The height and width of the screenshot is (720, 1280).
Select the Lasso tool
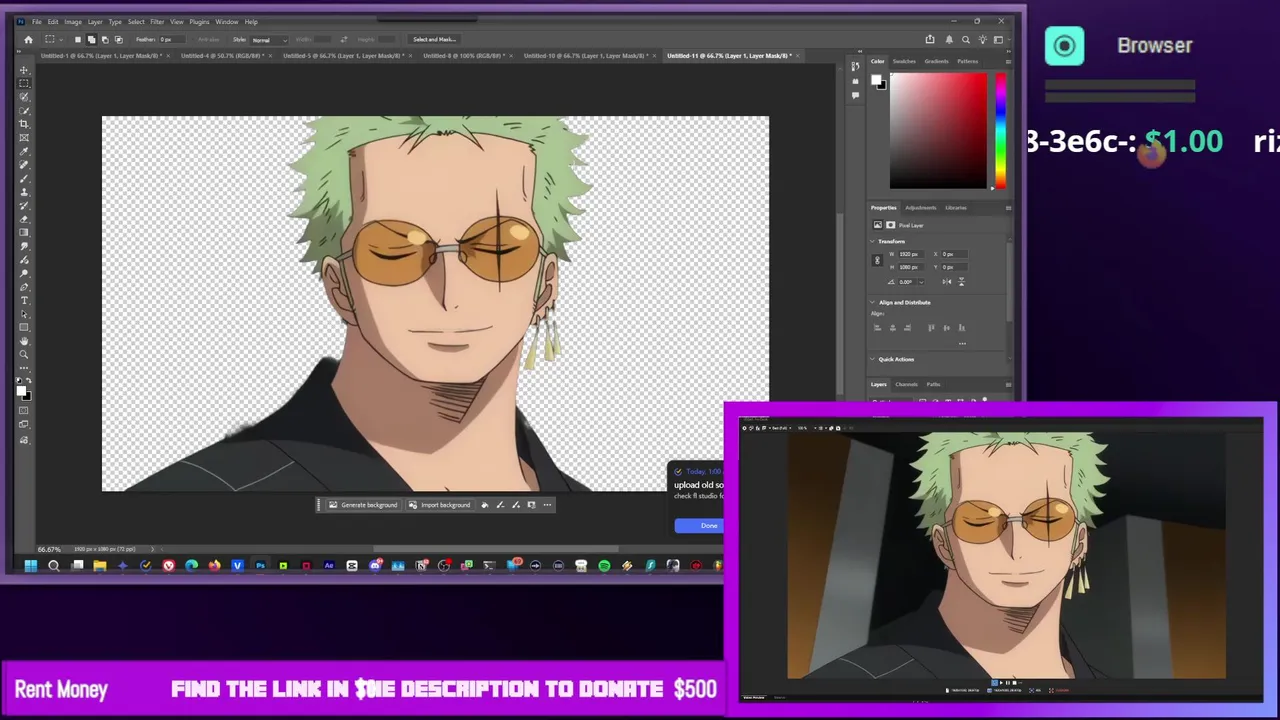coord(24,97)
